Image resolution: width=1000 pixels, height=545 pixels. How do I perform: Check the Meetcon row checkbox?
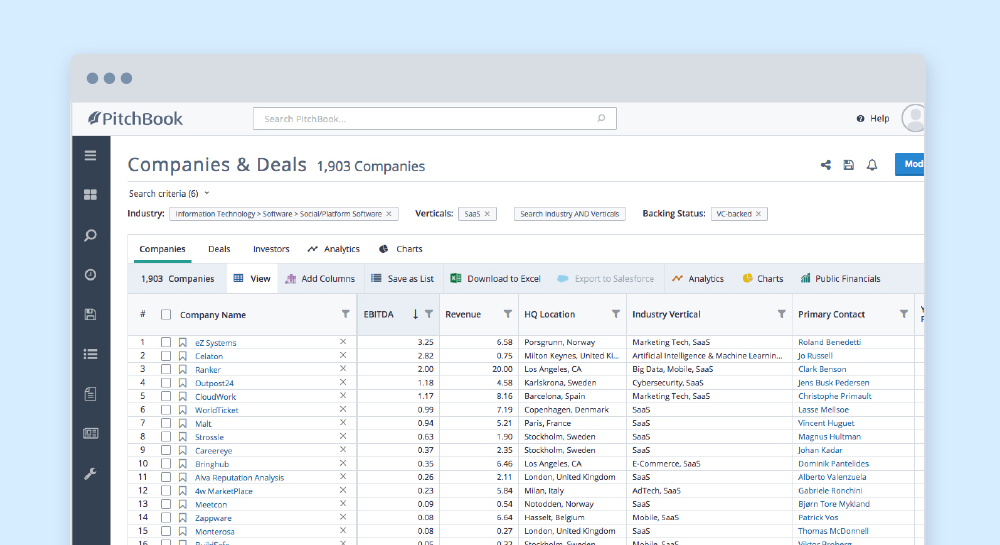[166, 504]
